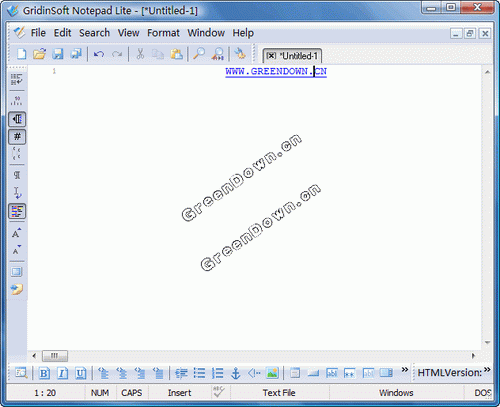Toggle show paragraph marks button
Screen dimensions: 500x407
click(17, 175)
